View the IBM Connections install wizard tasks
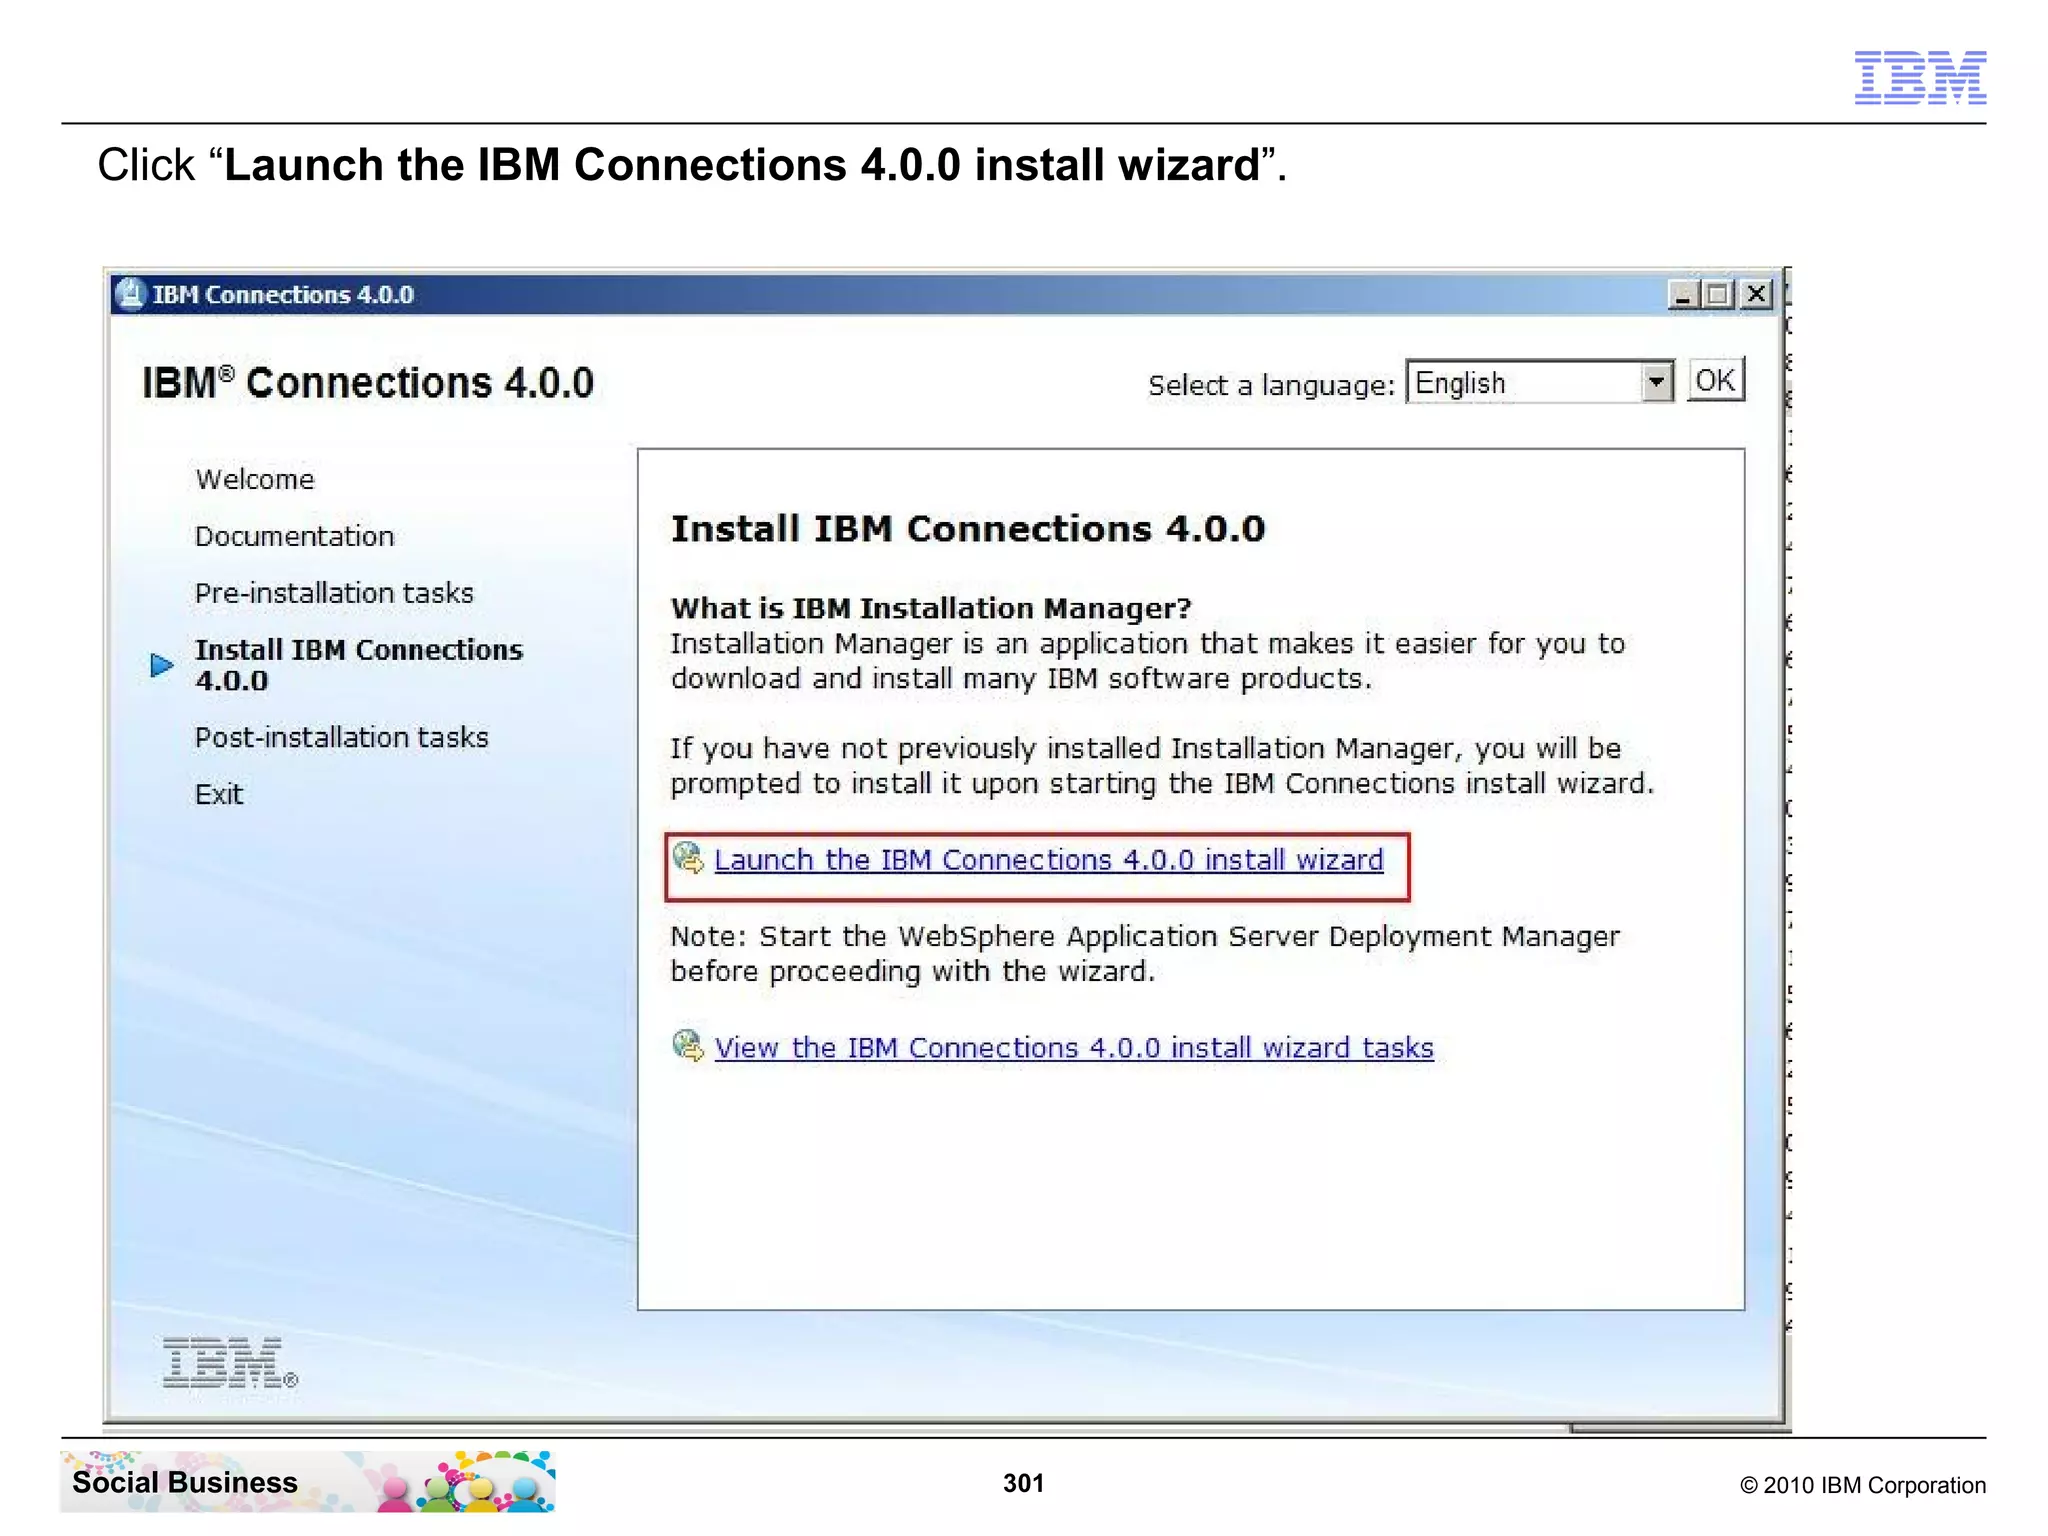This screenshot has height=1536, width=2048. point(1074,1047)
